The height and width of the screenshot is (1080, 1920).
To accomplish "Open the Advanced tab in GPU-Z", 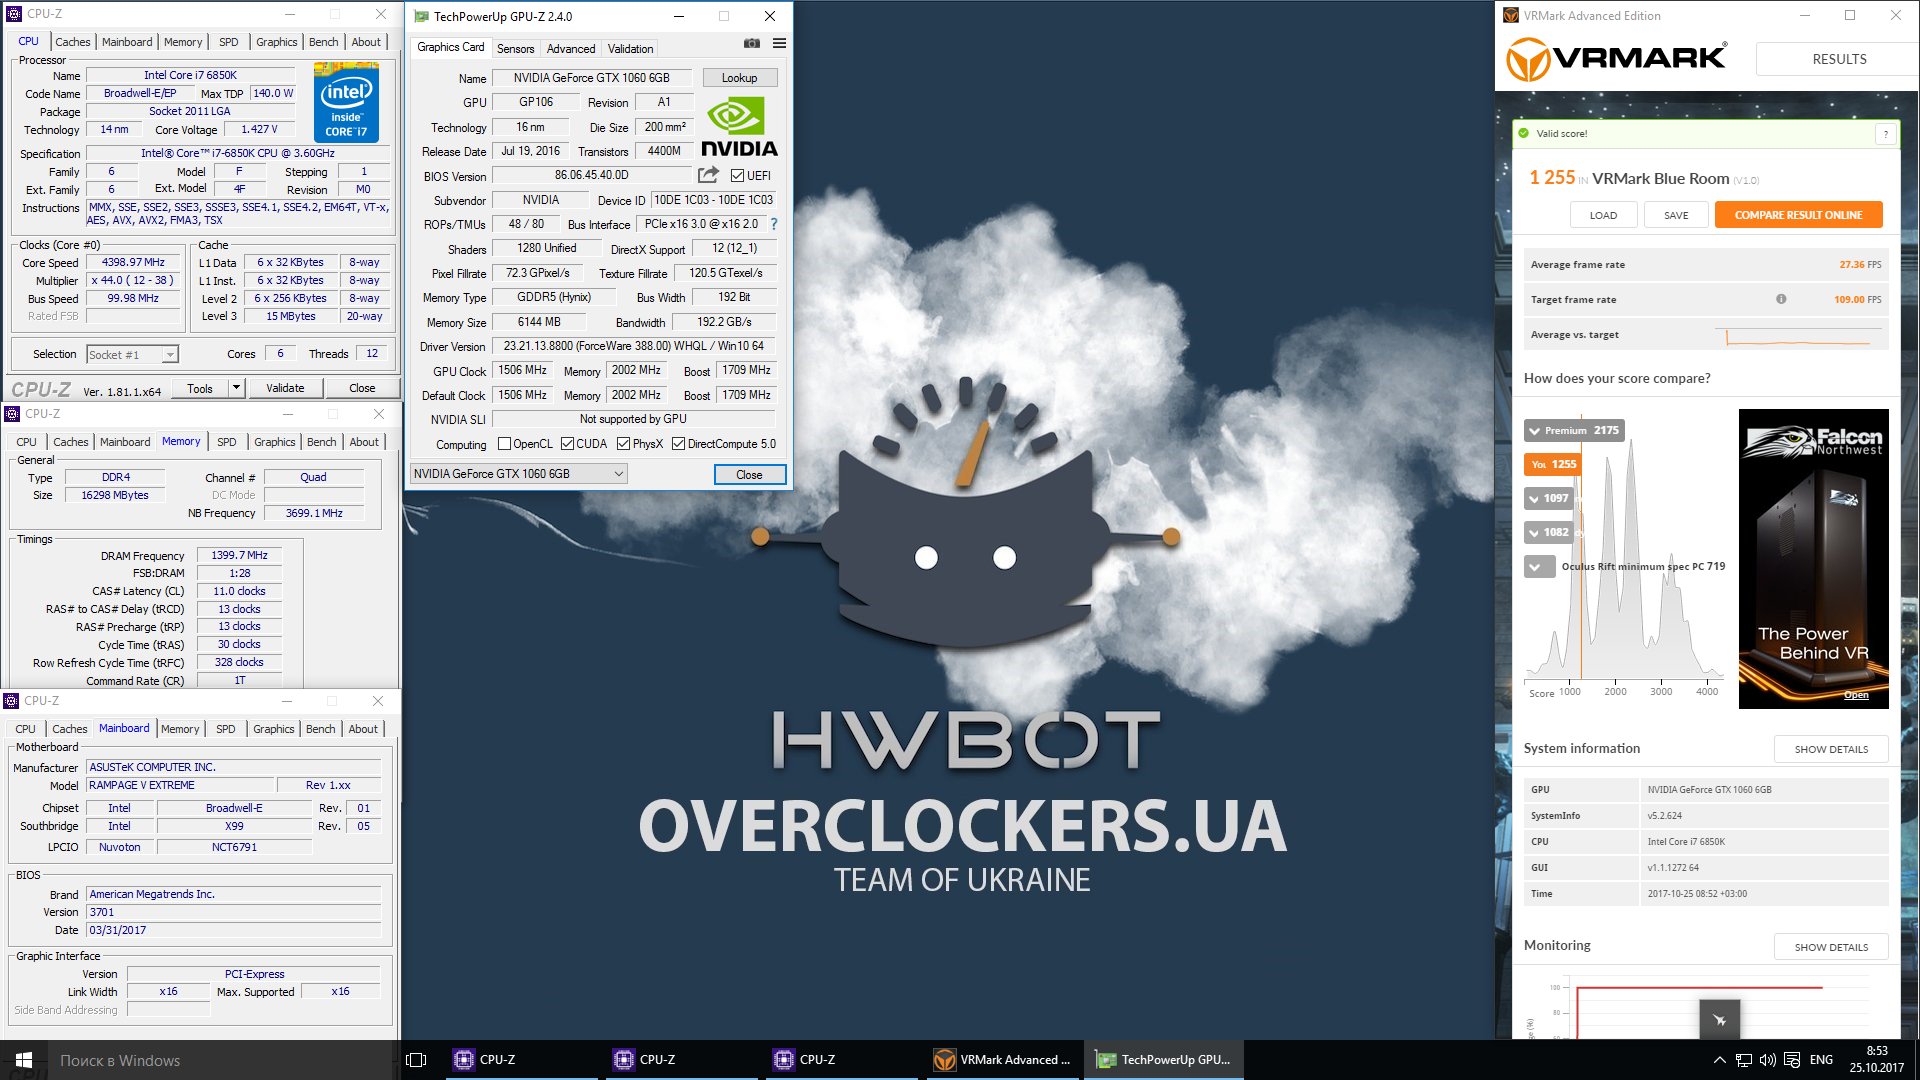I will [x=571, y=48].
